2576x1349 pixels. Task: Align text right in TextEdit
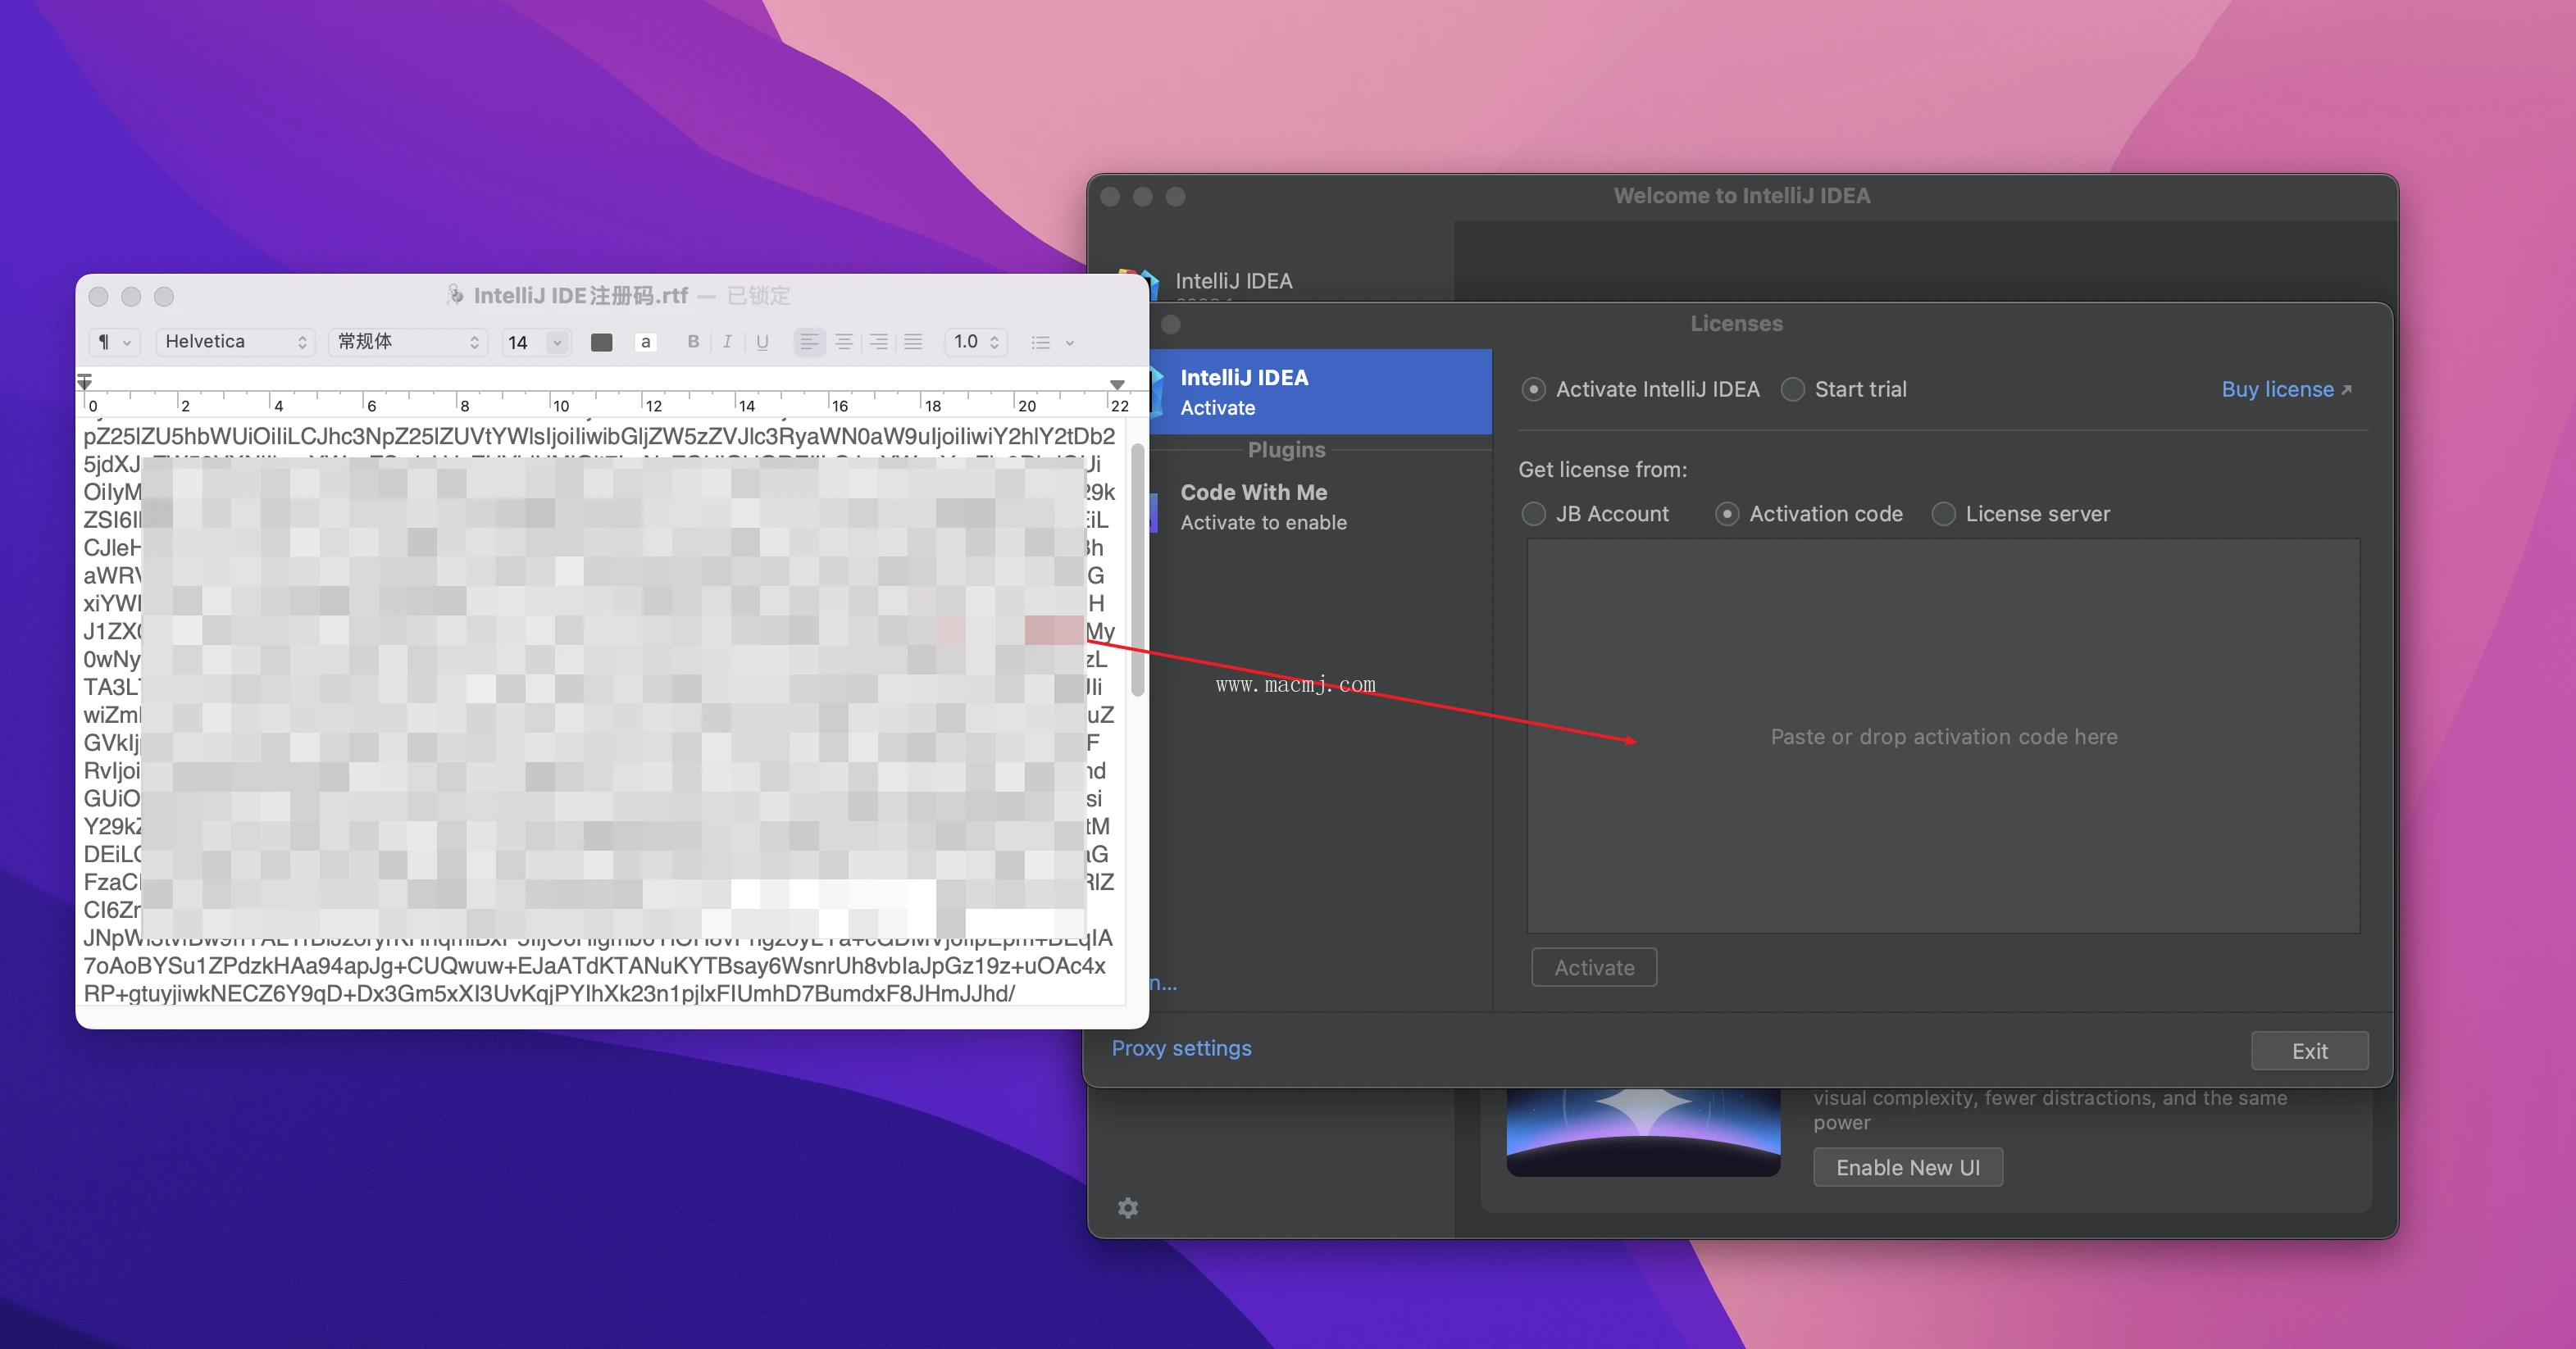click(x=878, y=342)
